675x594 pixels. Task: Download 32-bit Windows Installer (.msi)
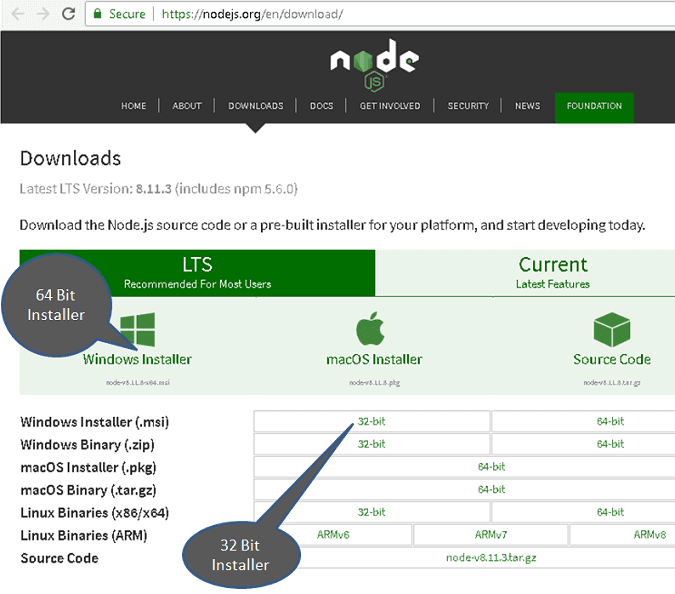pyautogui.click(x=372, y=421)
